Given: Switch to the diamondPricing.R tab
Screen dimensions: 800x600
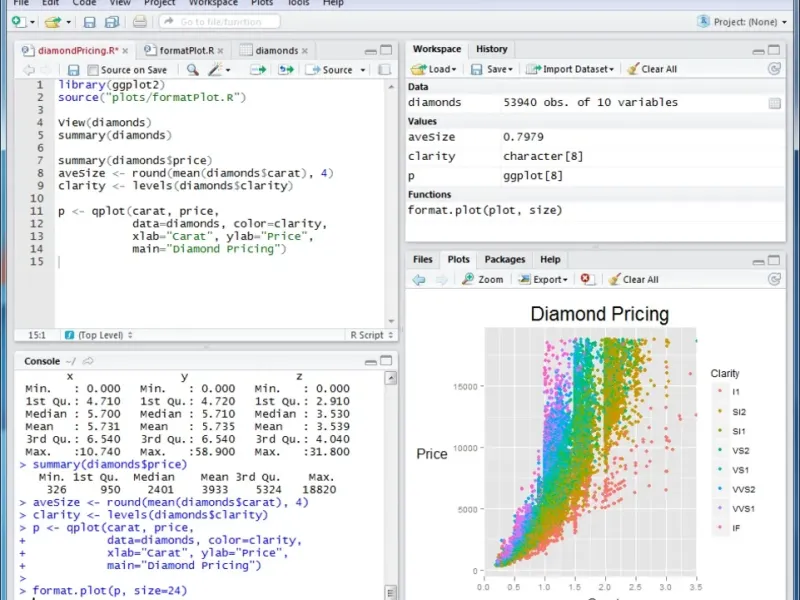Looking at the screenshot, I should coord(78,51).
